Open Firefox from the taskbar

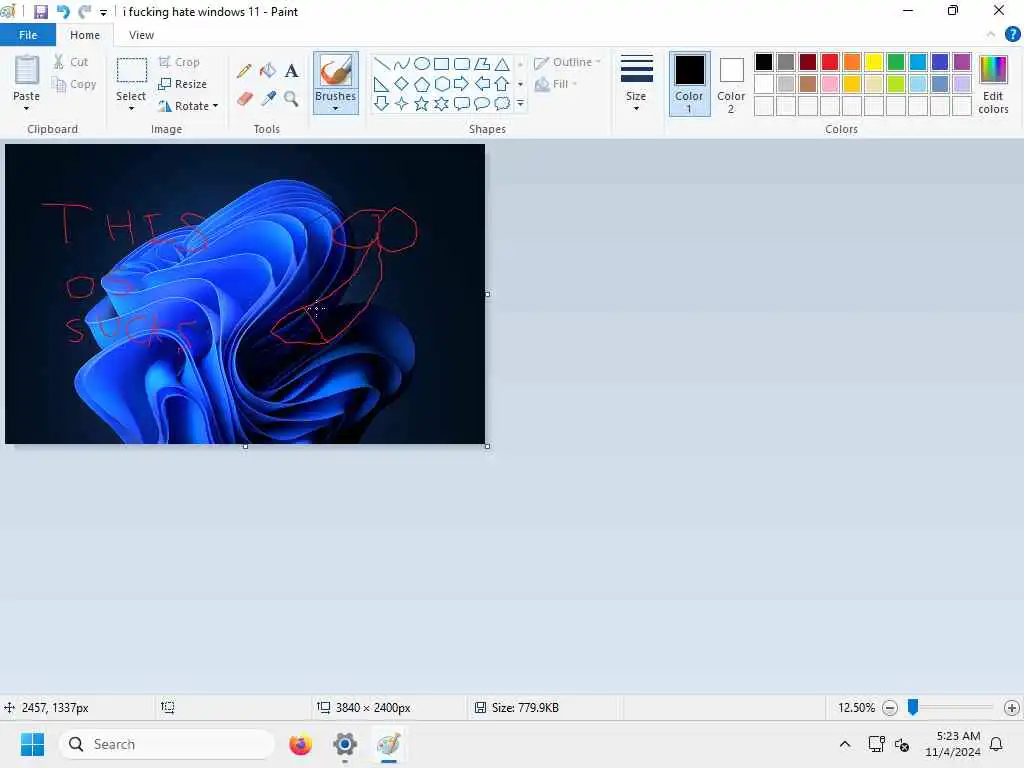pyautogui.click(x=300, y=744)
